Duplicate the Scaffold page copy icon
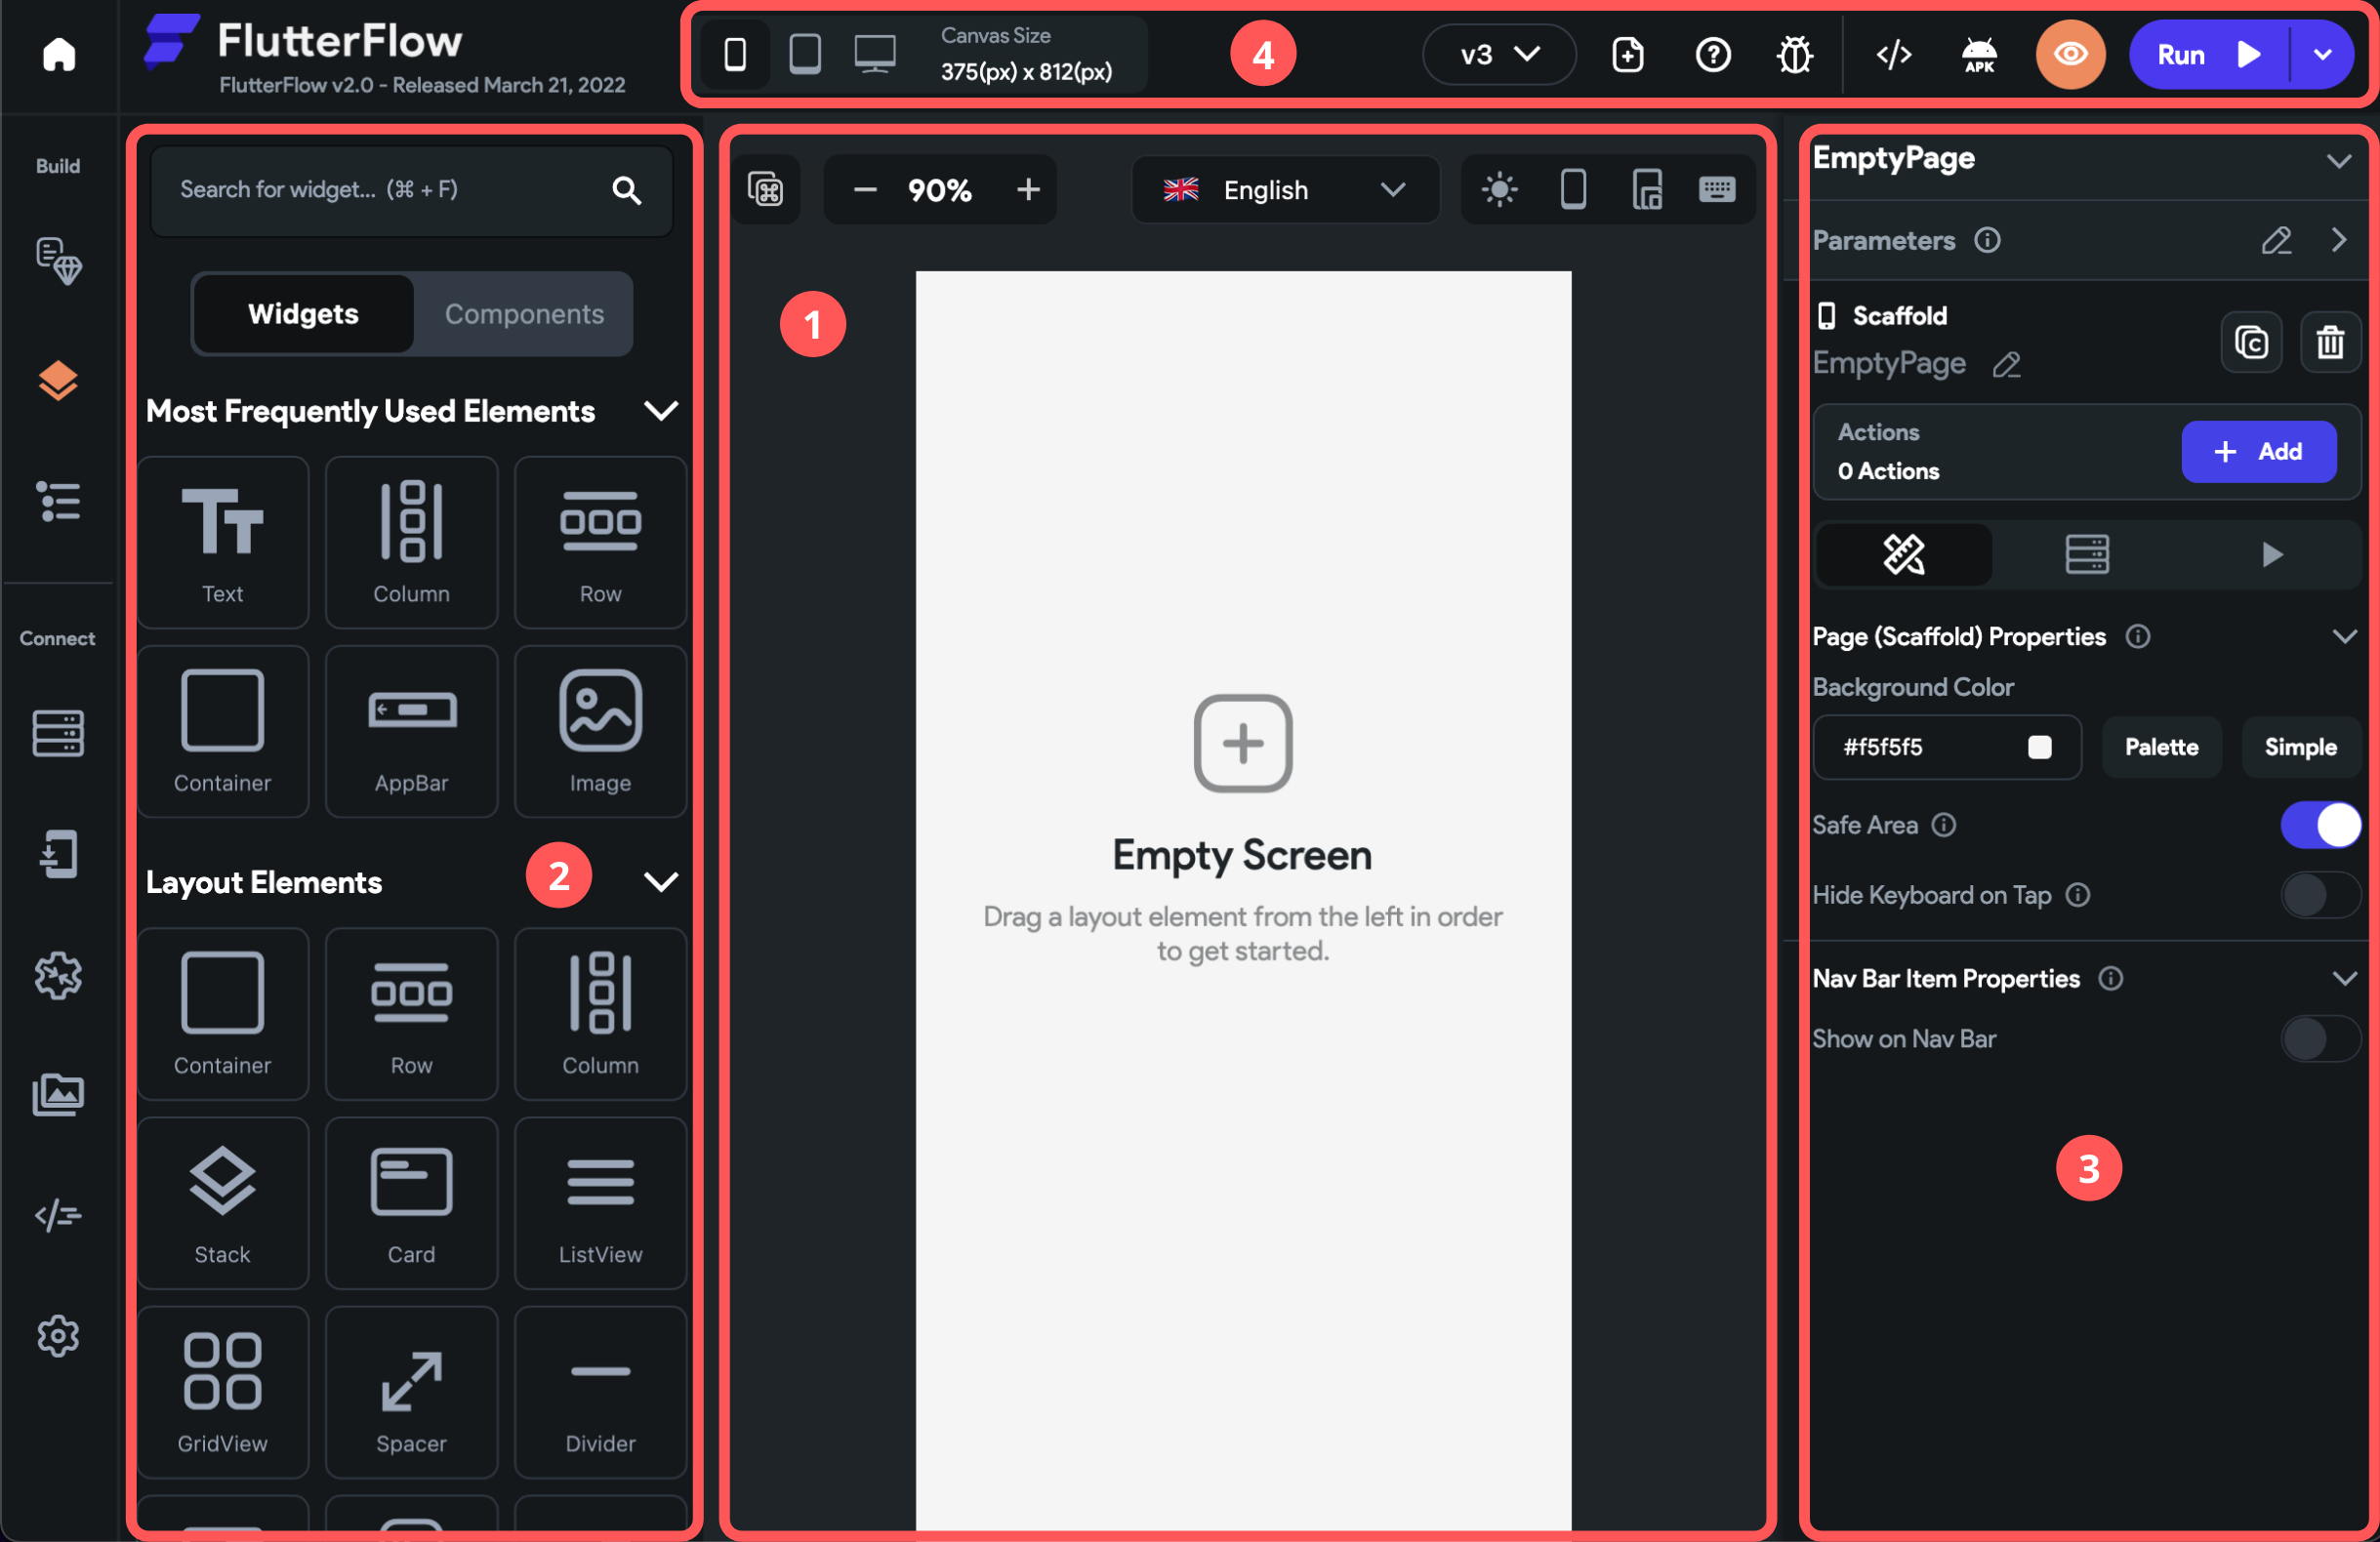 point(2251,343)
